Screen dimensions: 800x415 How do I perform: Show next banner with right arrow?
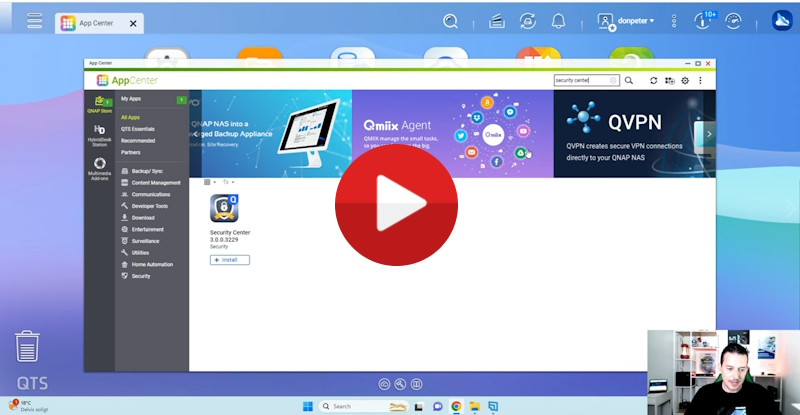point(709,134)
